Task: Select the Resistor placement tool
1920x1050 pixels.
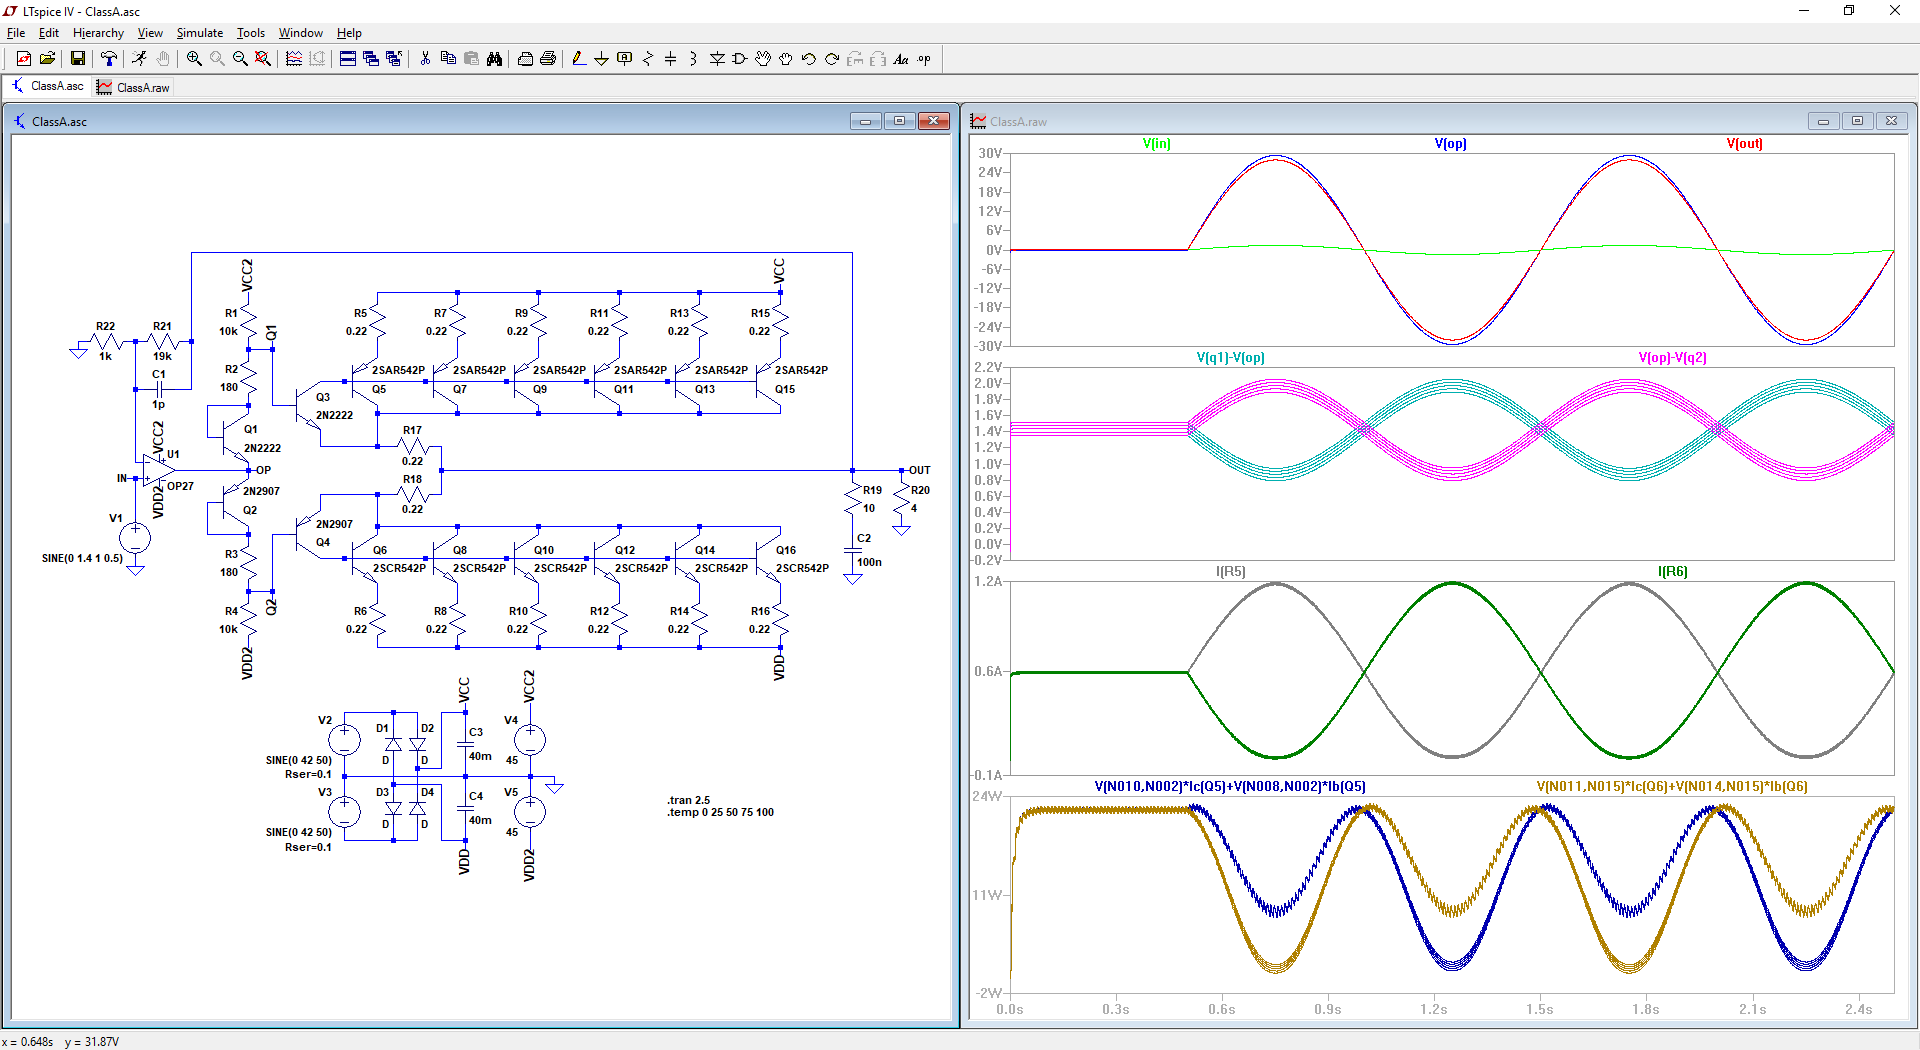Action: pos(648,59)
